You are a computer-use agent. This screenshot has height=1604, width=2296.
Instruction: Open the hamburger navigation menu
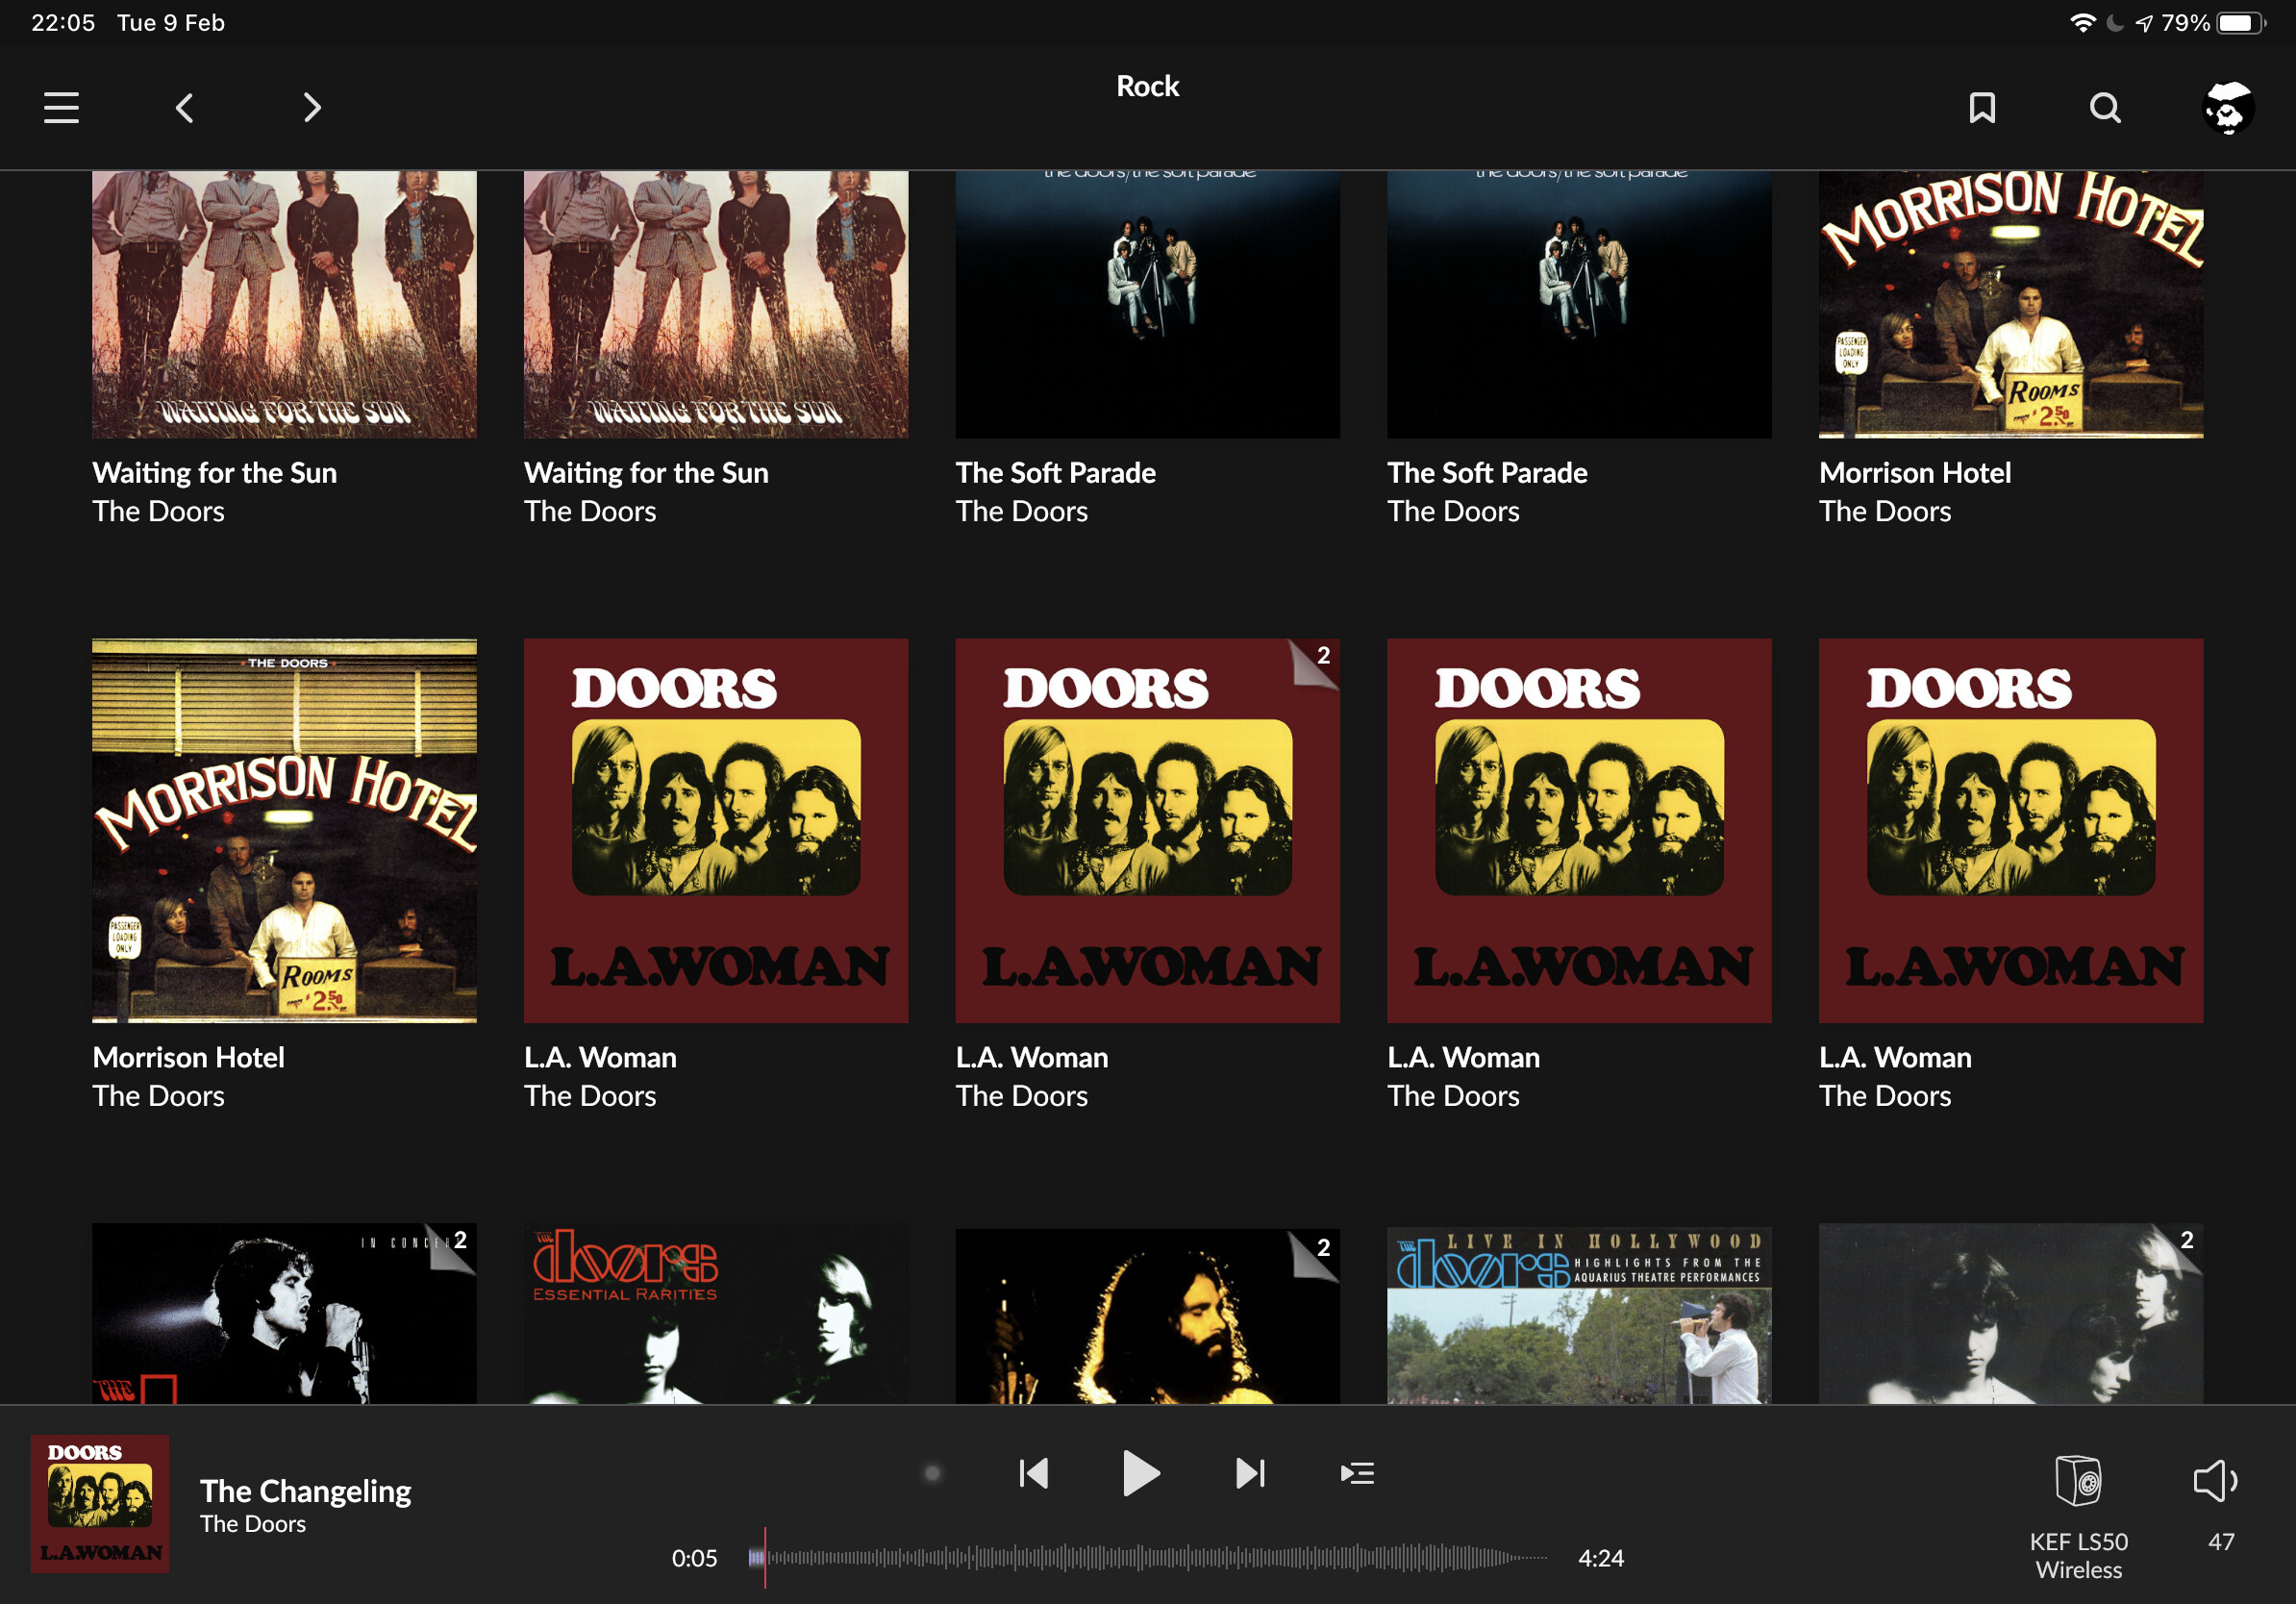coord(61,107)
